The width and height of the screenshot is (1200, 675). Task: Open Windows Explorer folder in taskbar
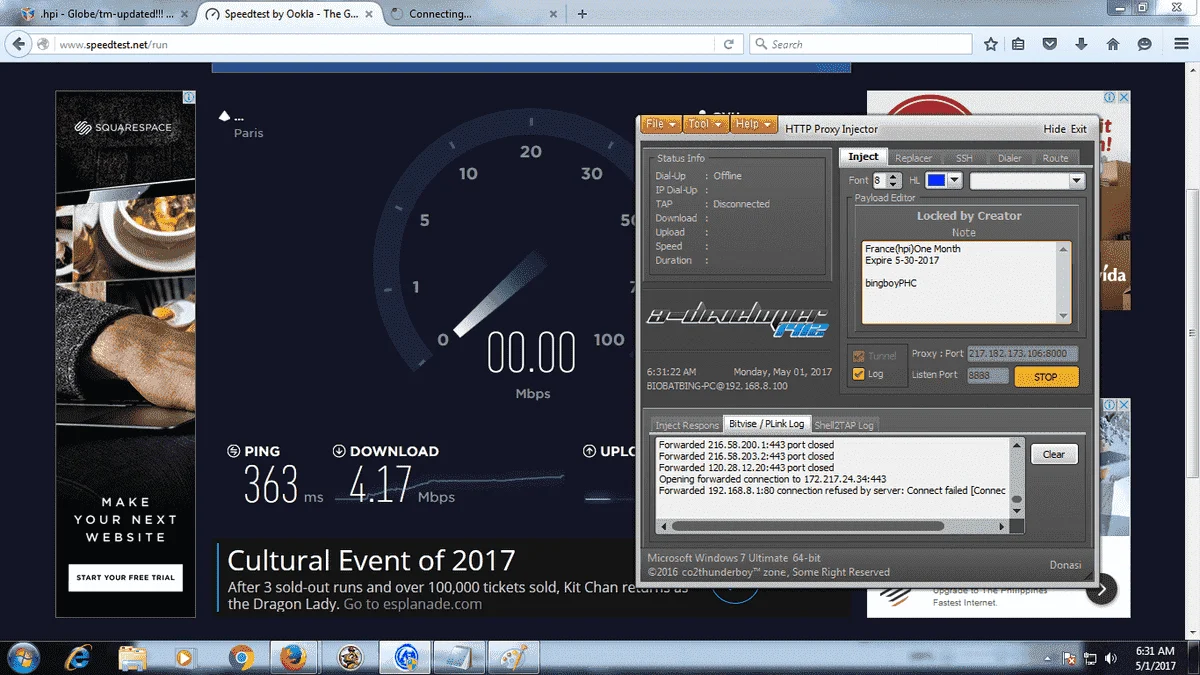point(132,657)
